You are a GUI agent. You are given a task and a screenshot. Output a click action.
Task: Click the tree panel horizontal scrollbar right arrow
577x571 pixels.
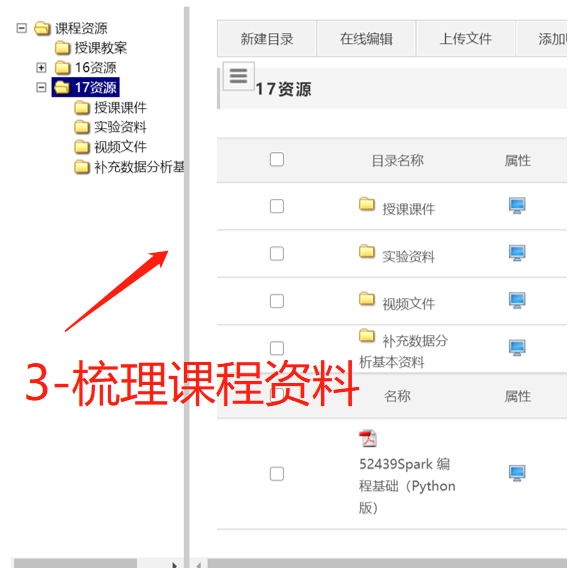pos(174,565)
